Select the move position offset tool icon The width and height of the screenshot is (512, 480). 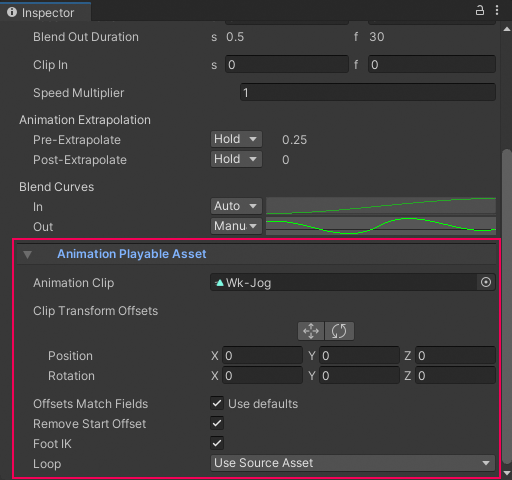pos(311,331)
